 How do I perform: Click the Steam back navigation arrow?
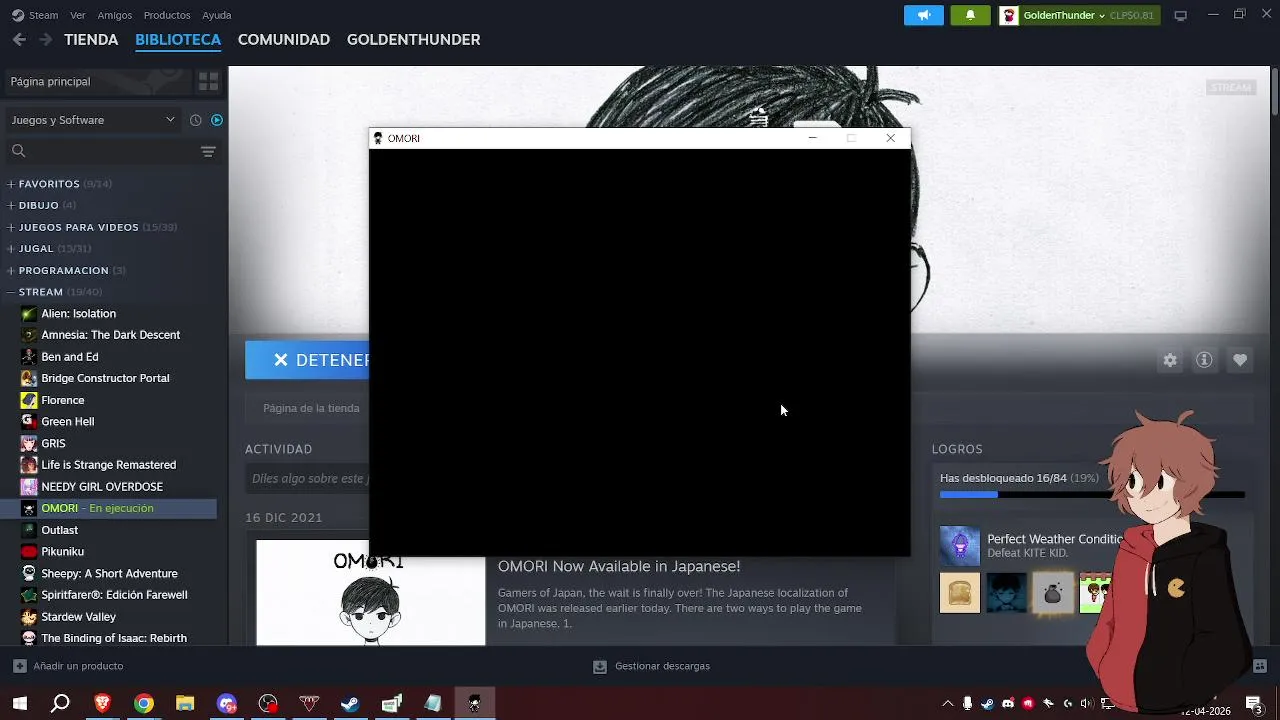tap(19, 40)
